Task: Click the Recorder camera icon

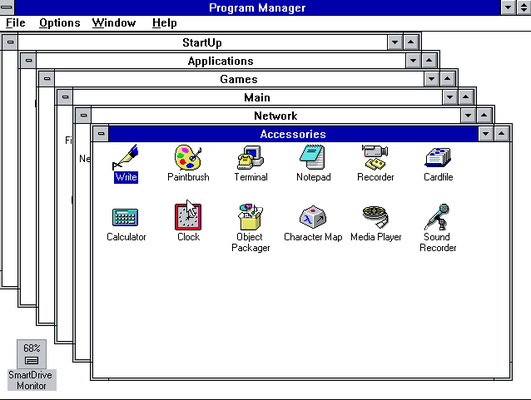Action: point(375,157)
